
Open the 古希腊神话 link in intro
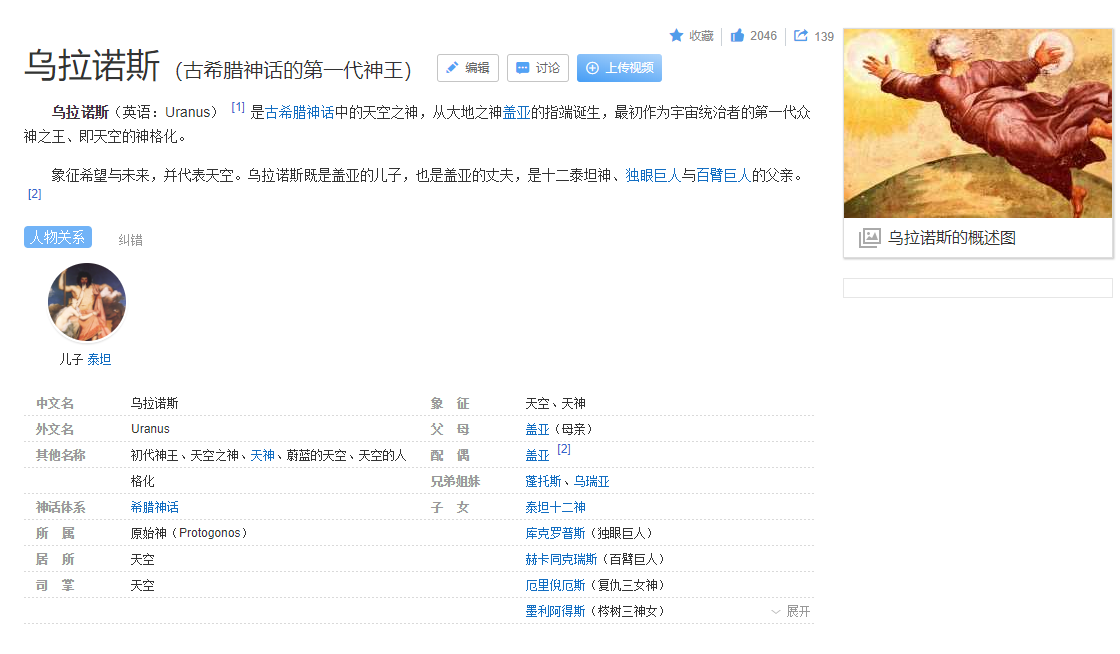point(300,112)
